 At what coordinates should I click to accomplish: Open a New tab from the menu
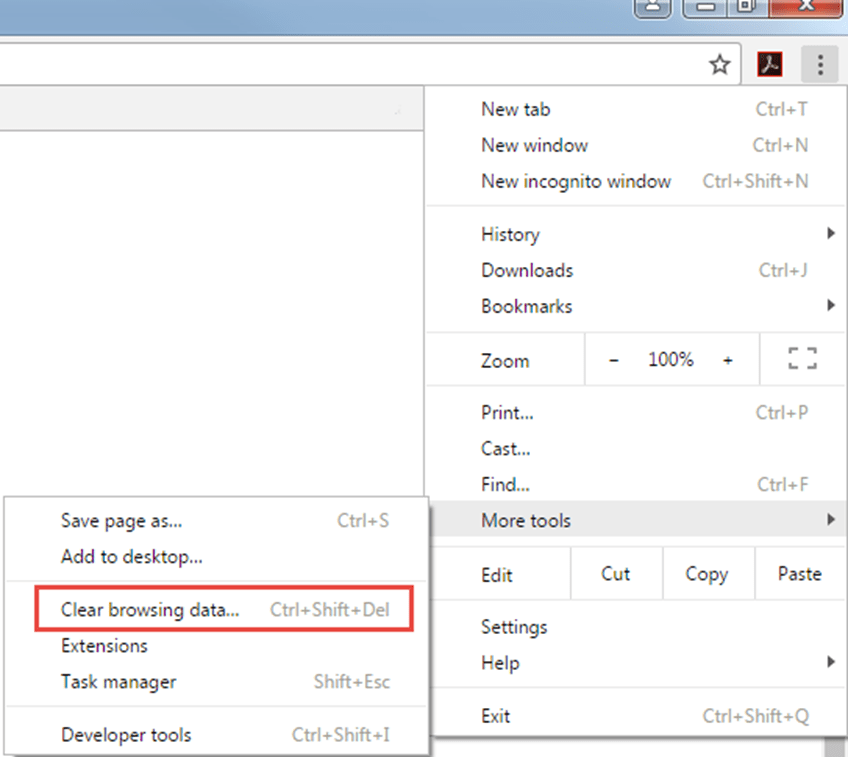(637, 109)
